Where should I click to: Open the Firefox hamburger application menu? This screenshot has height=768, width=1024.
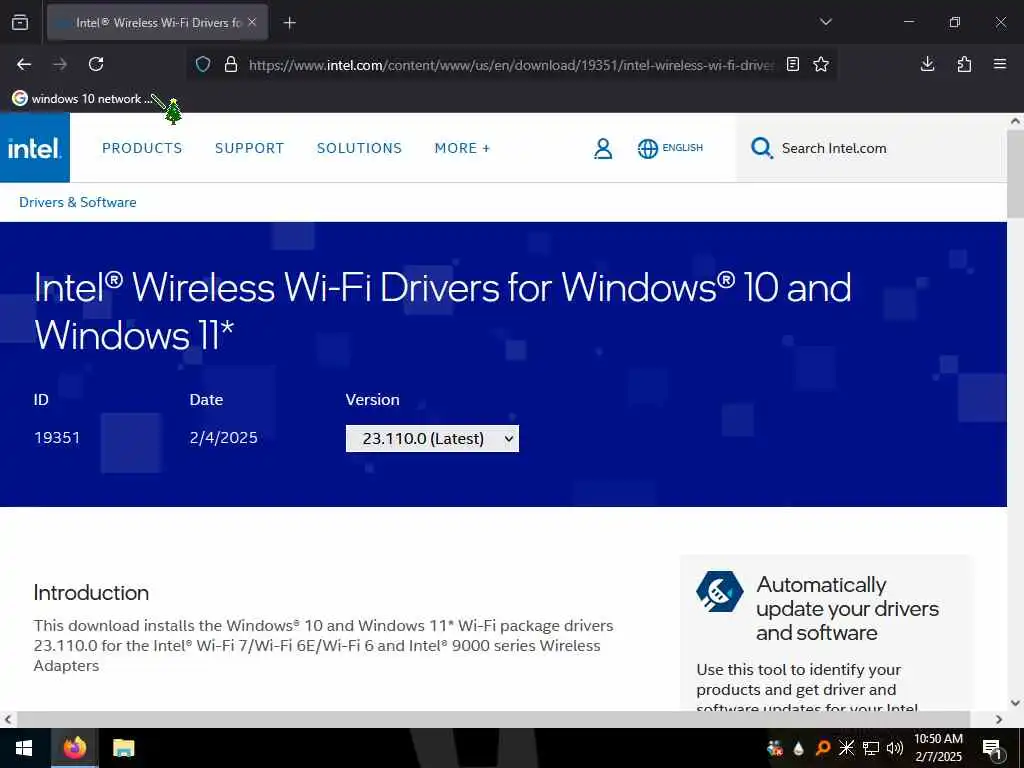tap(1000, 64)
